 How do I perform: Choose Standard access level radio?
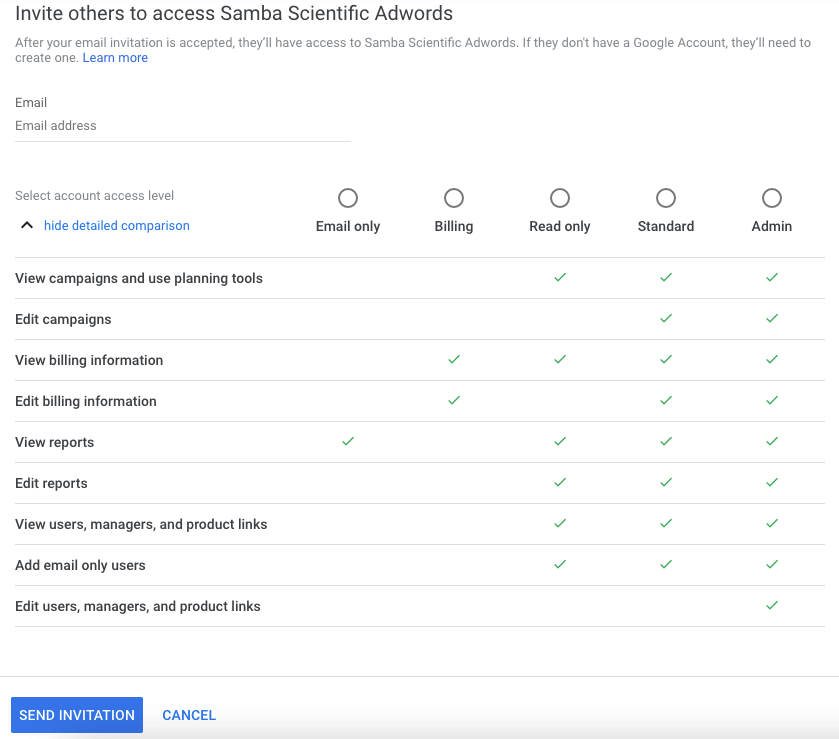666,198
